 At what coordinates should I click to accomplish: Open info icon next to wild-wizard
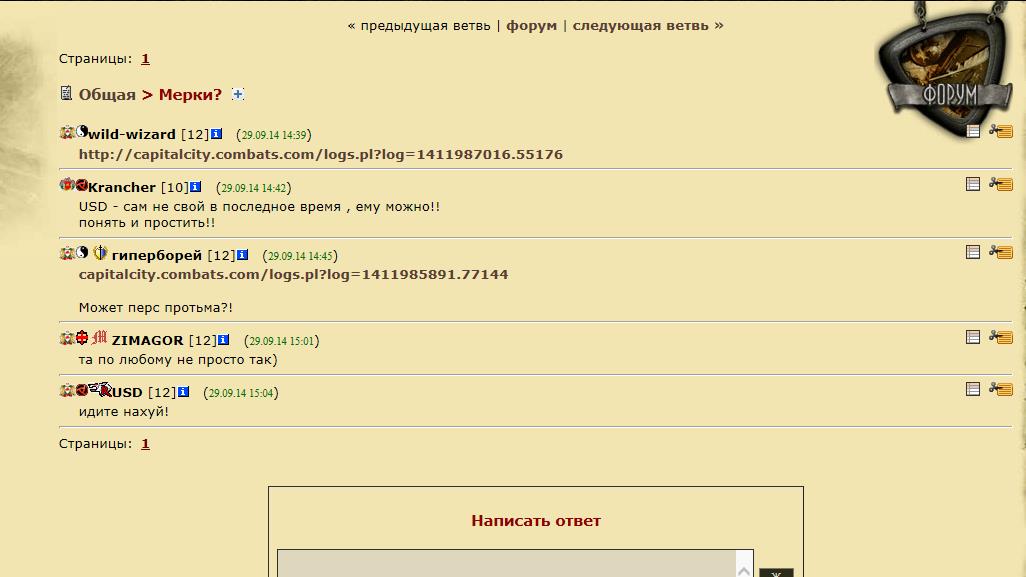(217, 134)
